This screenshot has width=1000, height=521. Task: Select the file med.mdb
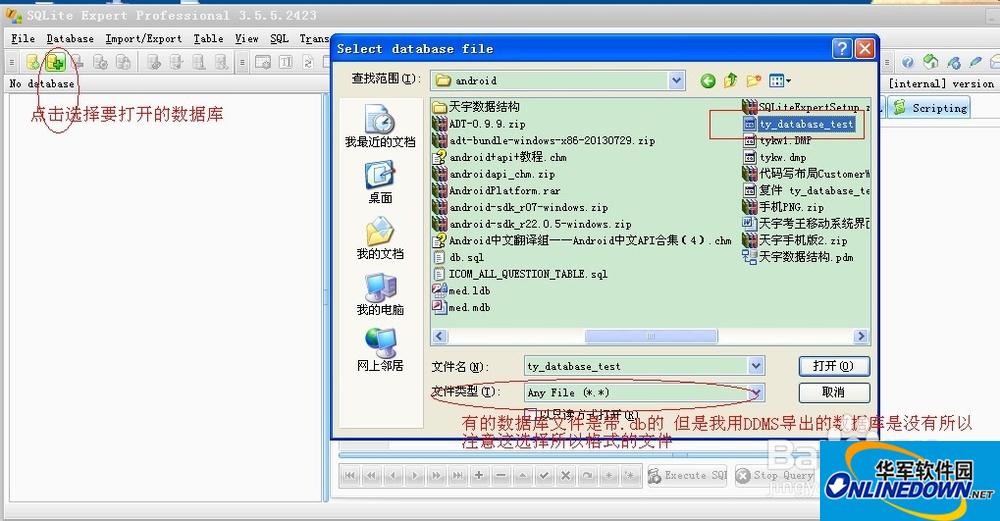462,307
